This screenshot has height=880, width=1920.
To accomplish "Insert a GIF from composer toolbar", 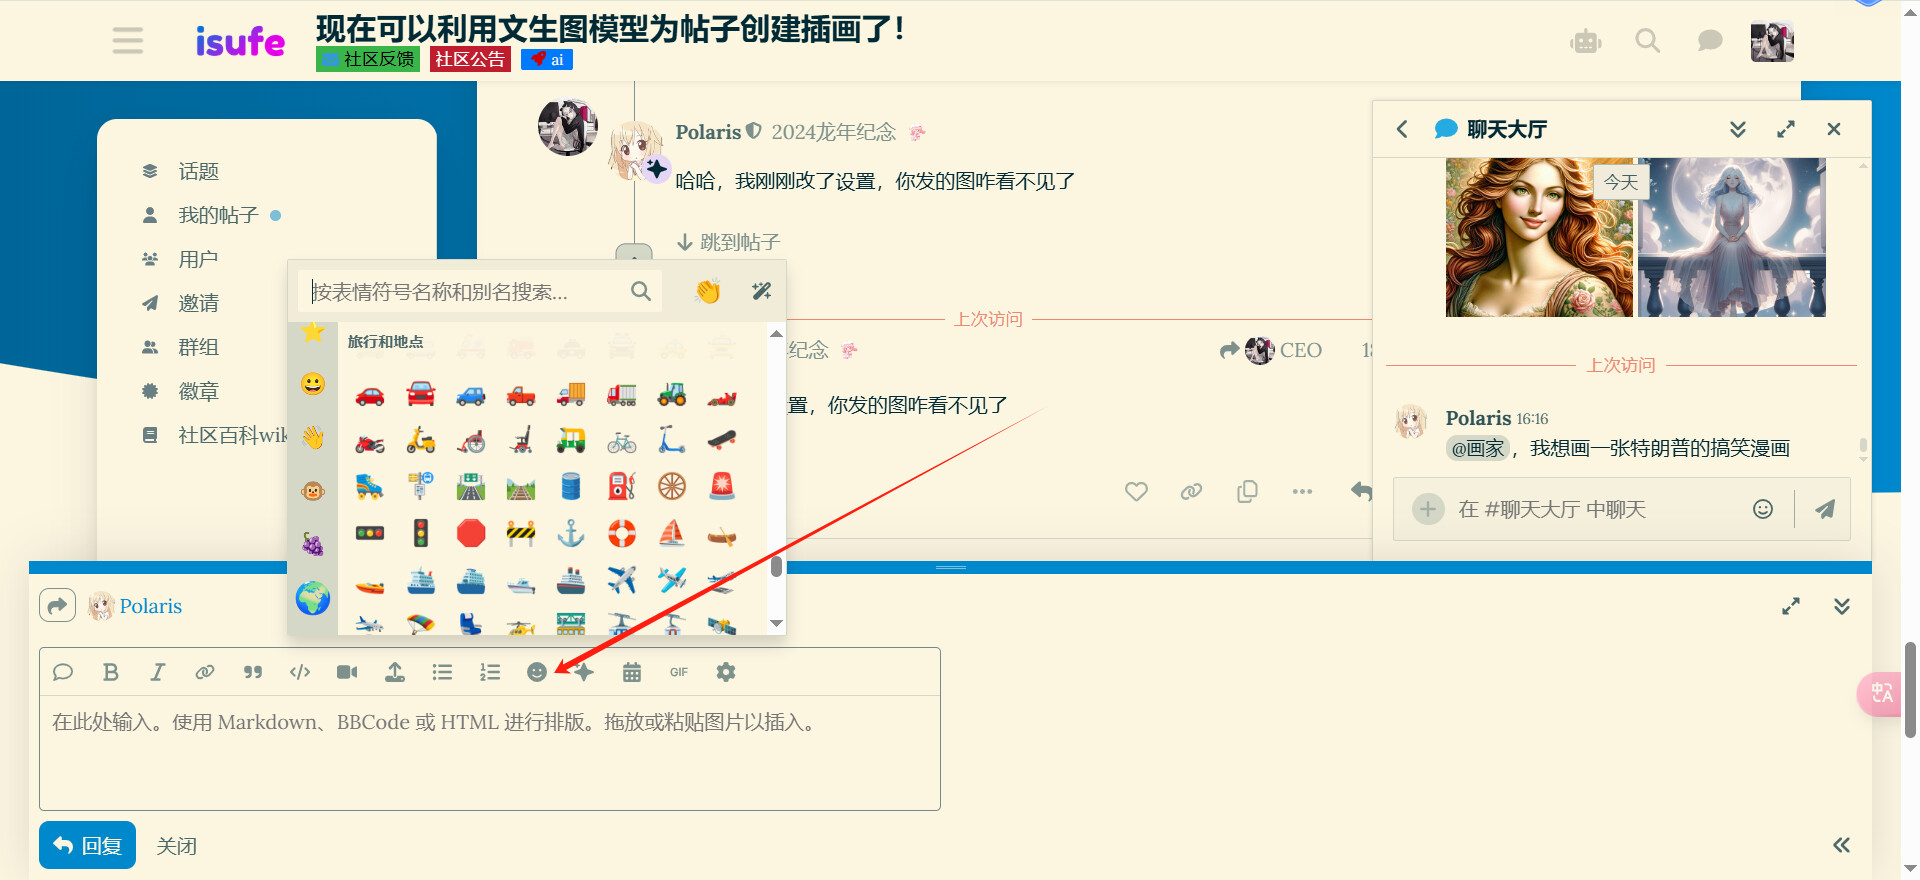I will pos(679,672).
